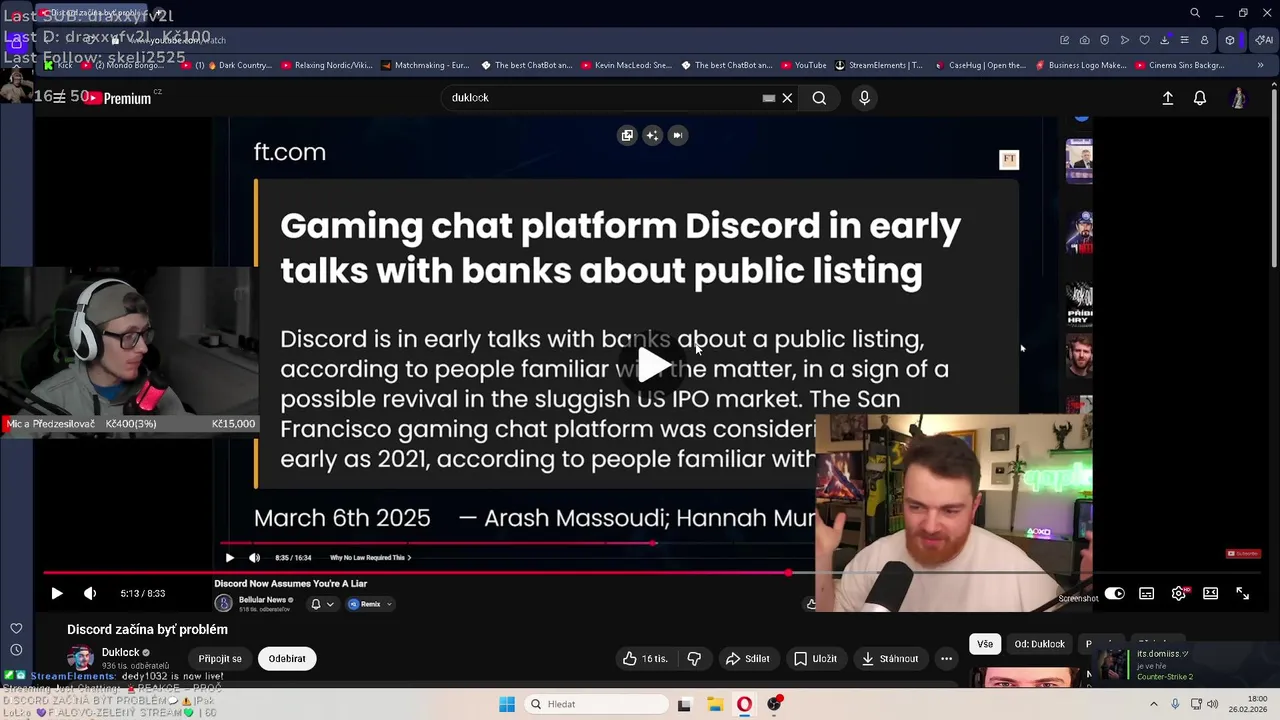The image size is (1280, 720).
Task: Clear the YouTube search text with X
Action: pos(787,97)
